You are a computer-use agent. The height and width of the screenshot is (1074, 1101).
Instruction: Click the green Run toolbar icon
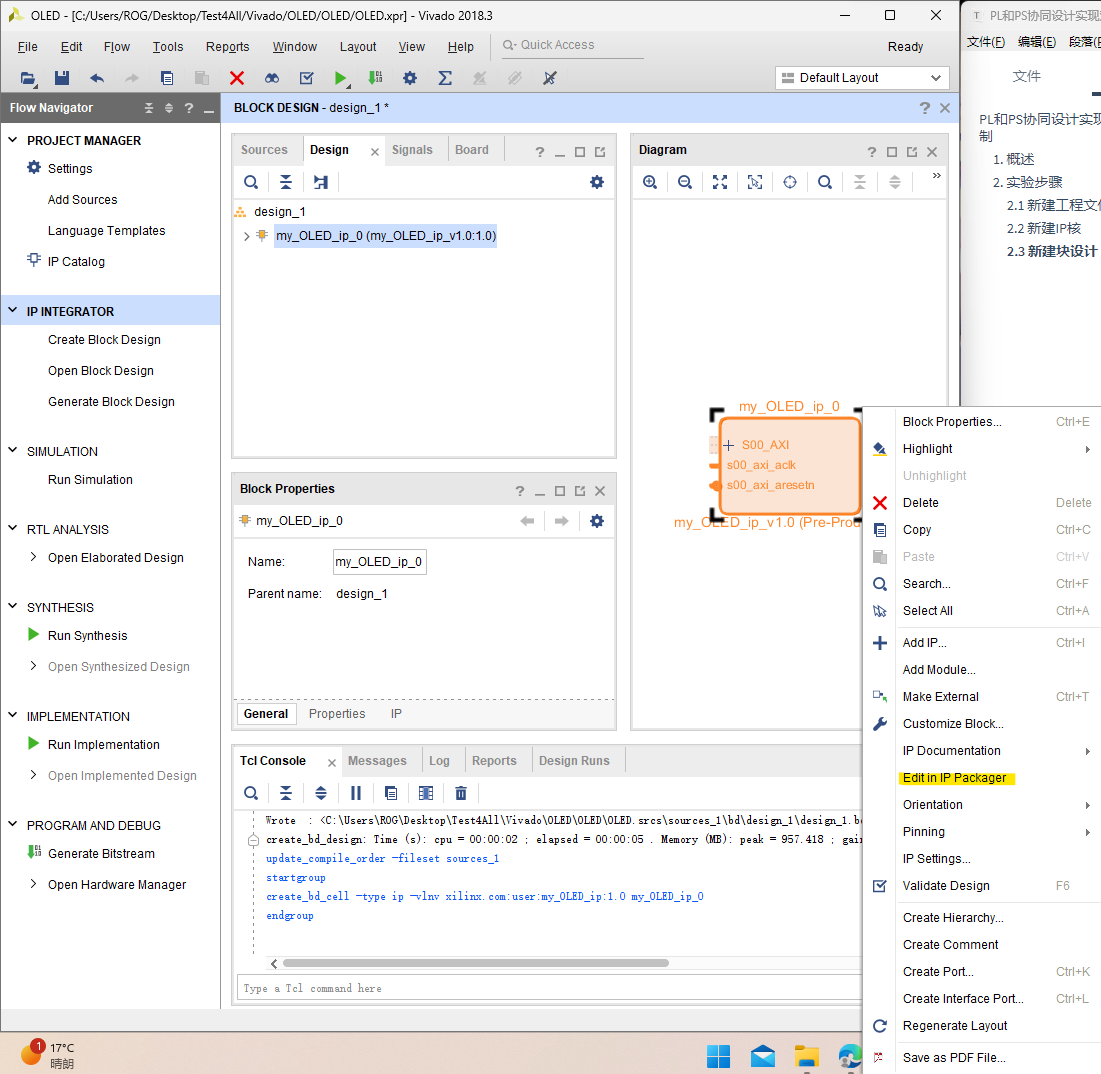point(341,78)
